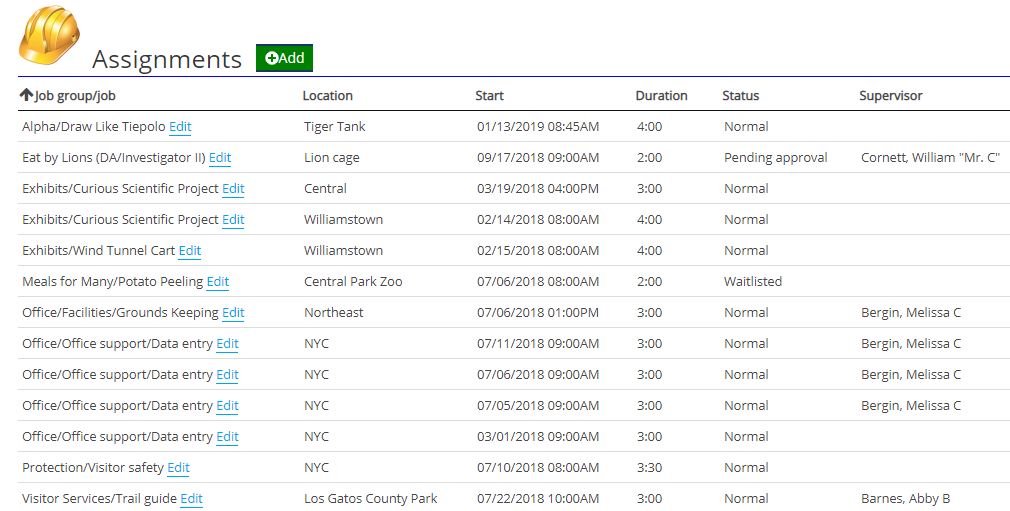Click the Duration column header

pyautogui.click(x=661, y=96)
